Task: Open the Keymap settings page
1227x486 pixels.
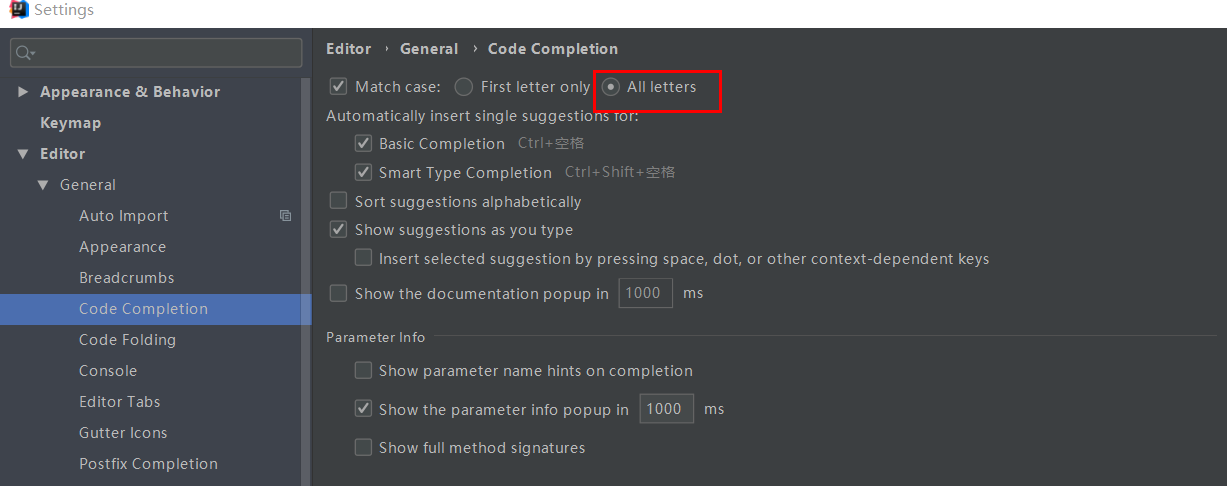Action: (x=70, y=122)
